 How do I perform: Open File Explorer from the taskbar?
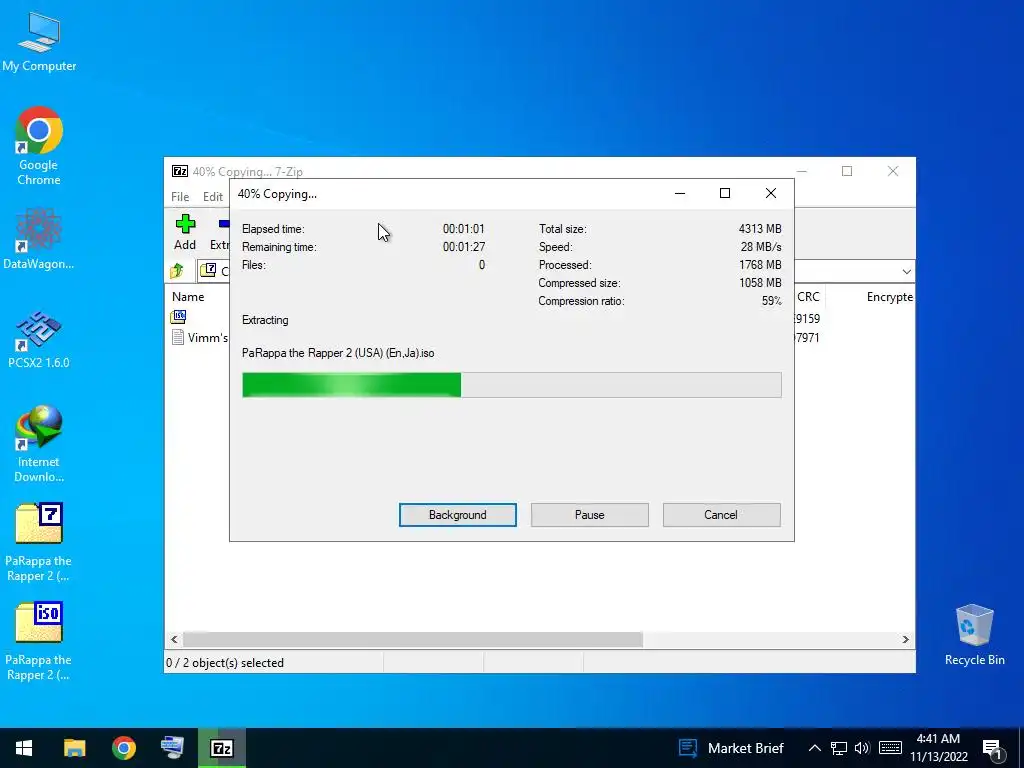coord(74,748)
